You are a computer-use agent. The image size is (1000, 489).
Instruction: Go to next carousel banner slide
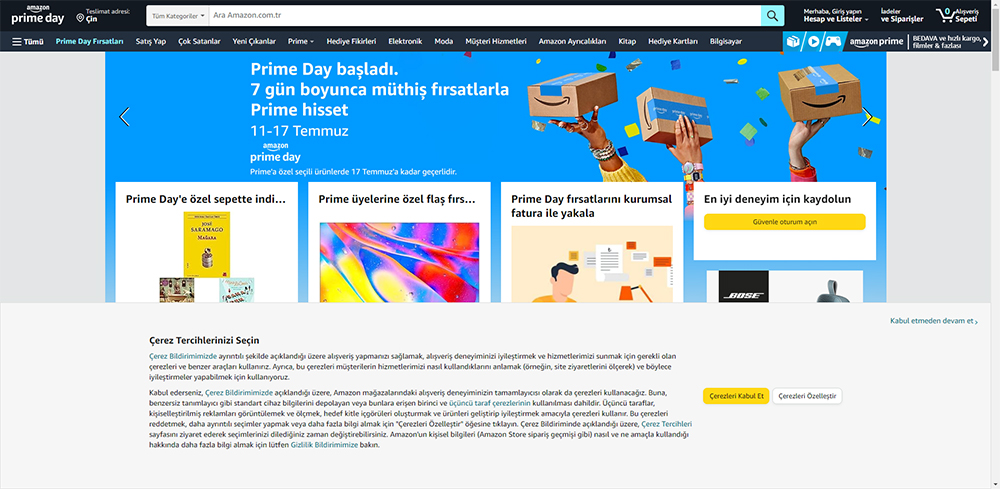pyautogui.click(x=867, y=117)
